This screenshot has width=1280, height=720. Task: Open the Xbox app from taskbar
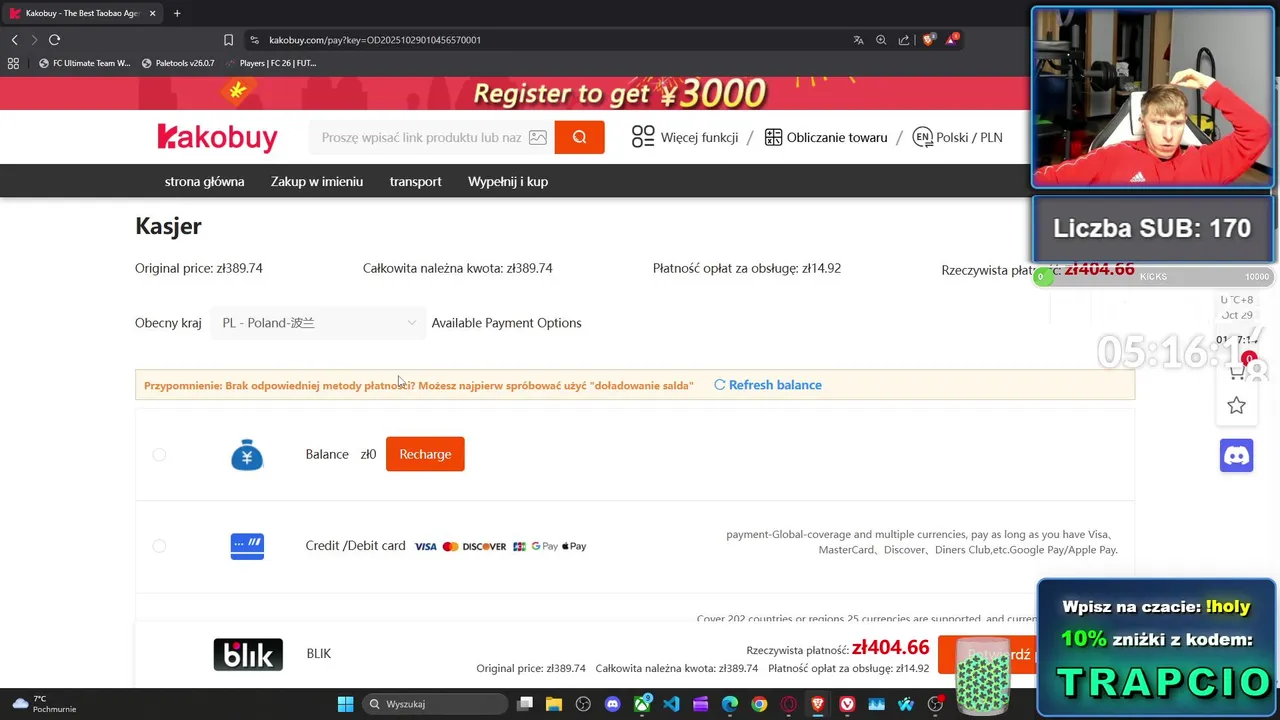(642, 704)
